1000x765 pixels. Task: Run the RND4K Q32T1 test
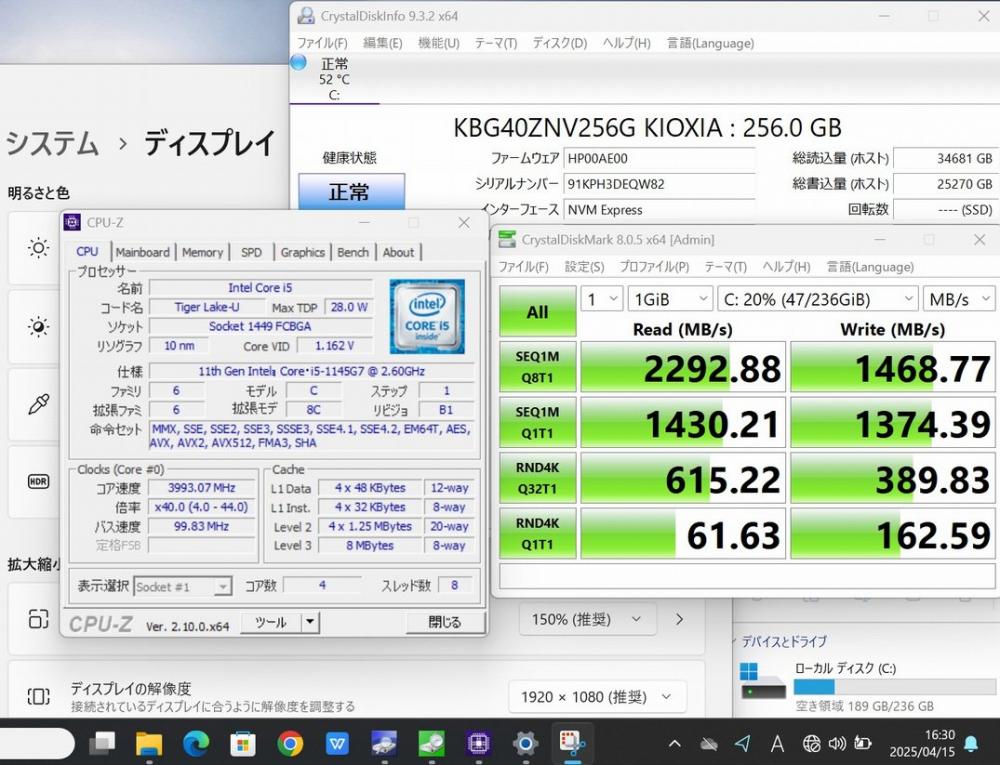538,477
